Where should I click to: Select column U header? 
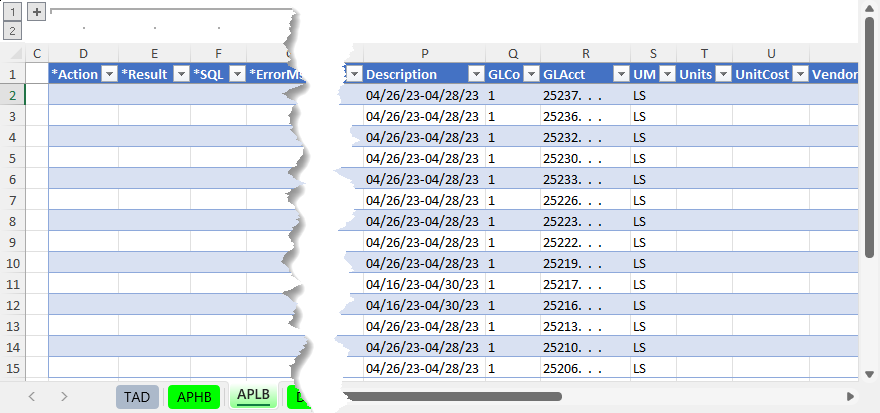coord(771,54)
